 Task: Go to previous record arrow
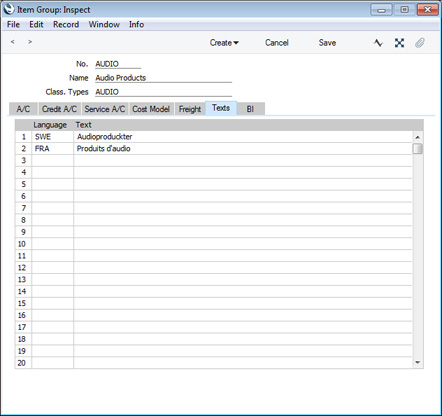(x=13, y=42)
